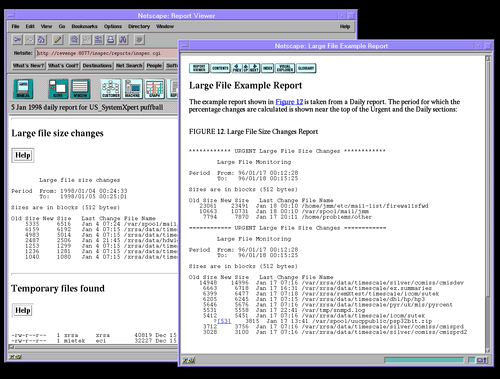500x379 pixels.
Task: Open the Options menu
Action: [113, 26]
